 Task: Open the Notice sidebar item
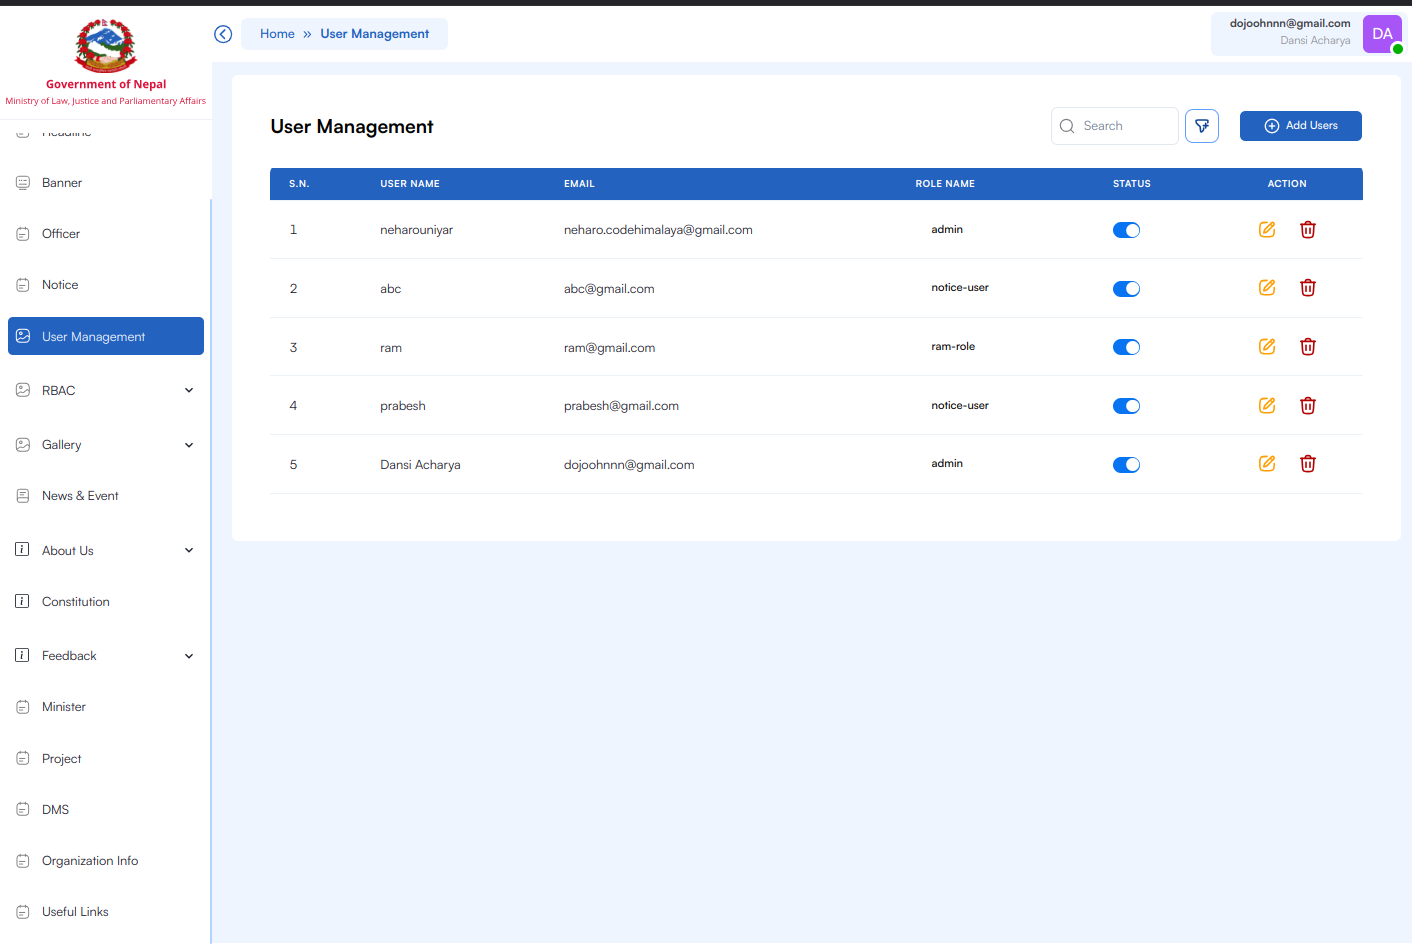(x=60, y=285)
